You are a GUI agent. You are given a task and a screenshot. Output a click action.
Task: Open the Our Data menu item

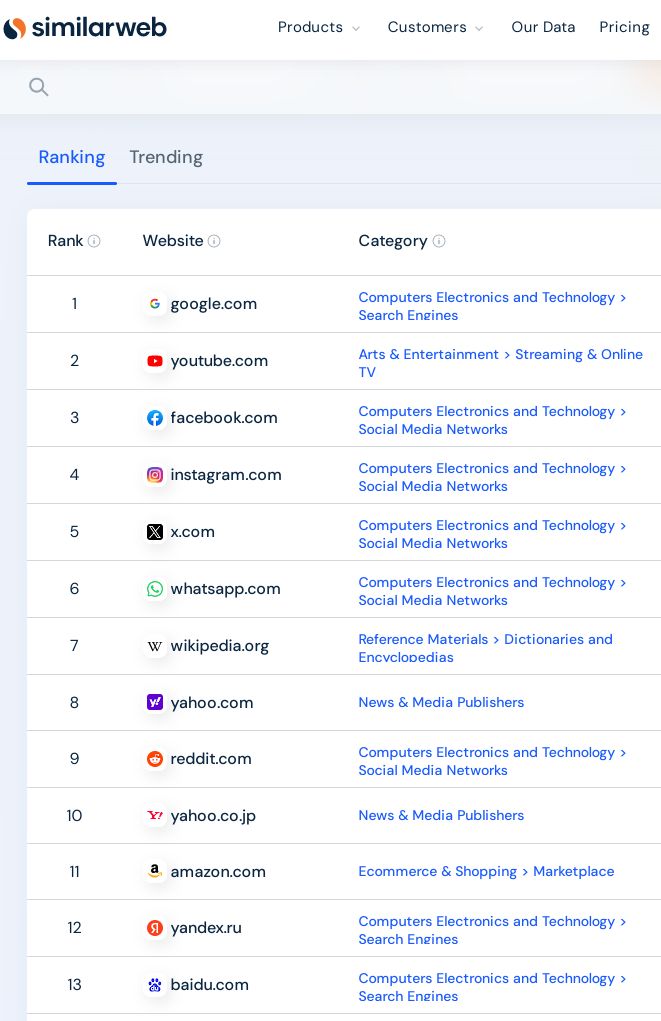pyautogui.click(x=543, y=27)
